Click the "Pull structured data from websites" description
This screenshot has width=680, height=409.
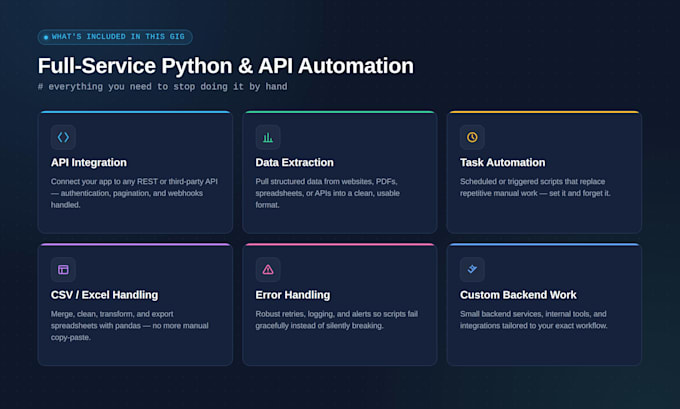327,193
